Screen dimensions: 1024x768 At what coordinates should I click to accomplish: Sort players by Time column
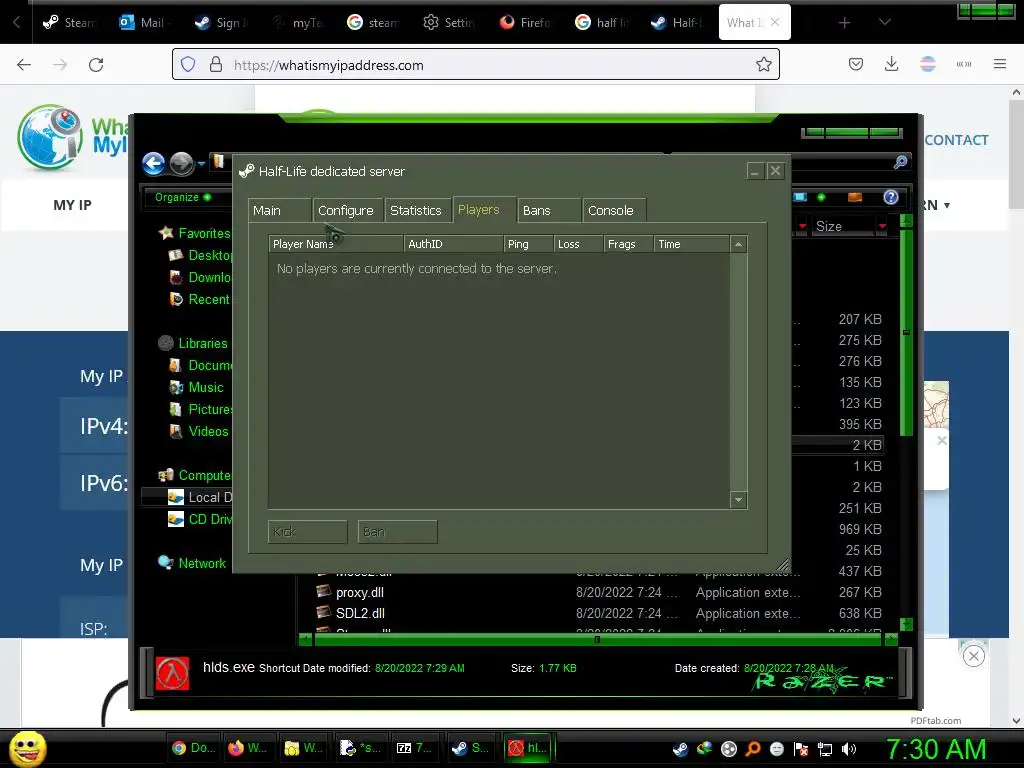pos(692,244)
